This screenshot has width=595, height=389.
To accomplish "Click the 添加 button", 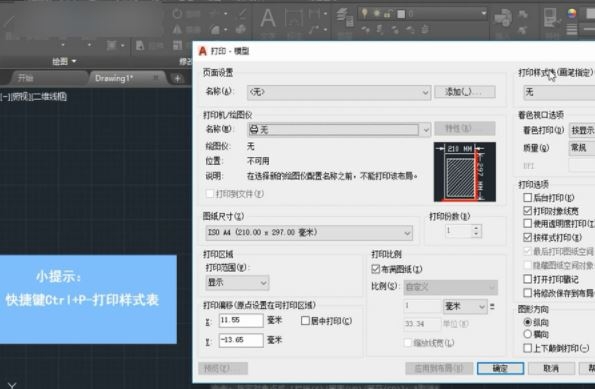I will point(465,92).
